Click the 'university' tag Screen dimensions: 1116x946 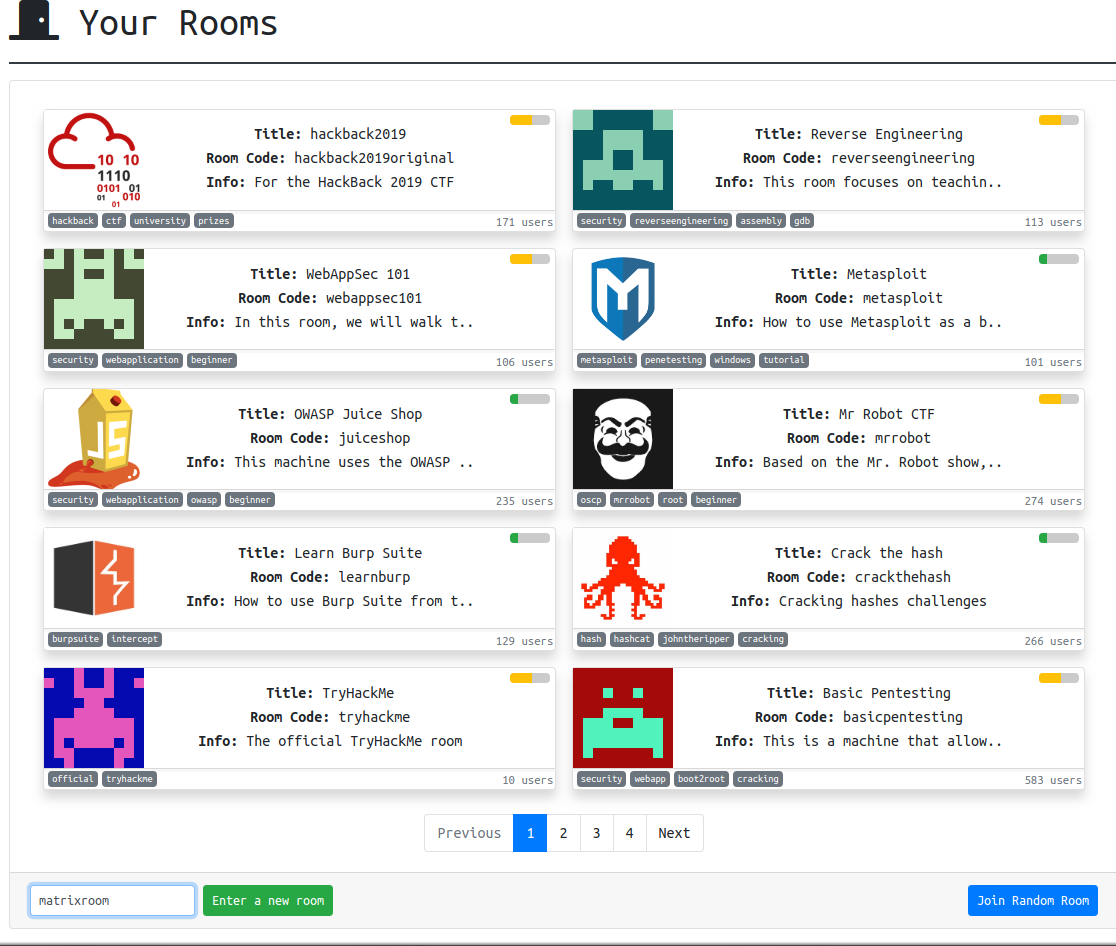coord(160,221)
